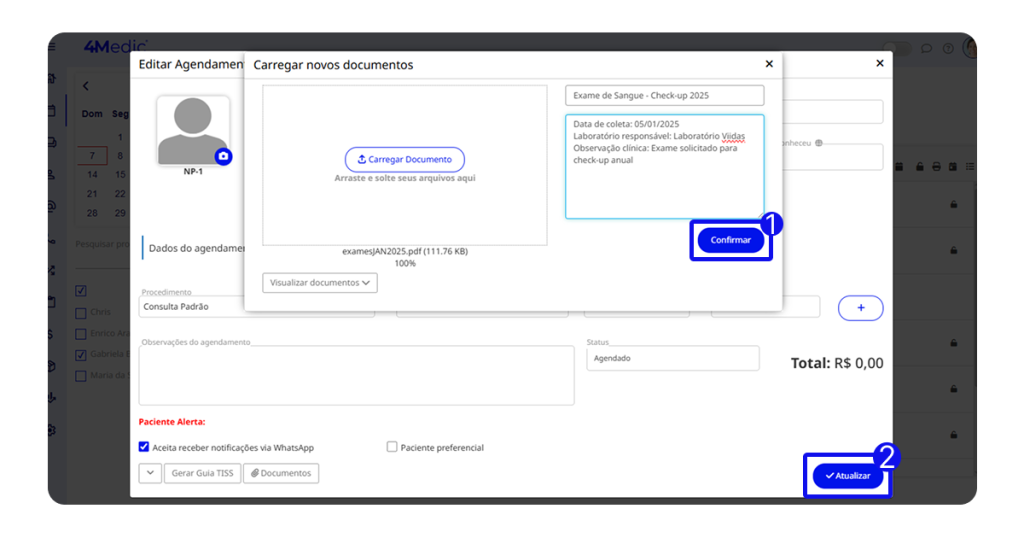Select the Dados do agendamento tab

pyautogui.click(x=196, y=248)
